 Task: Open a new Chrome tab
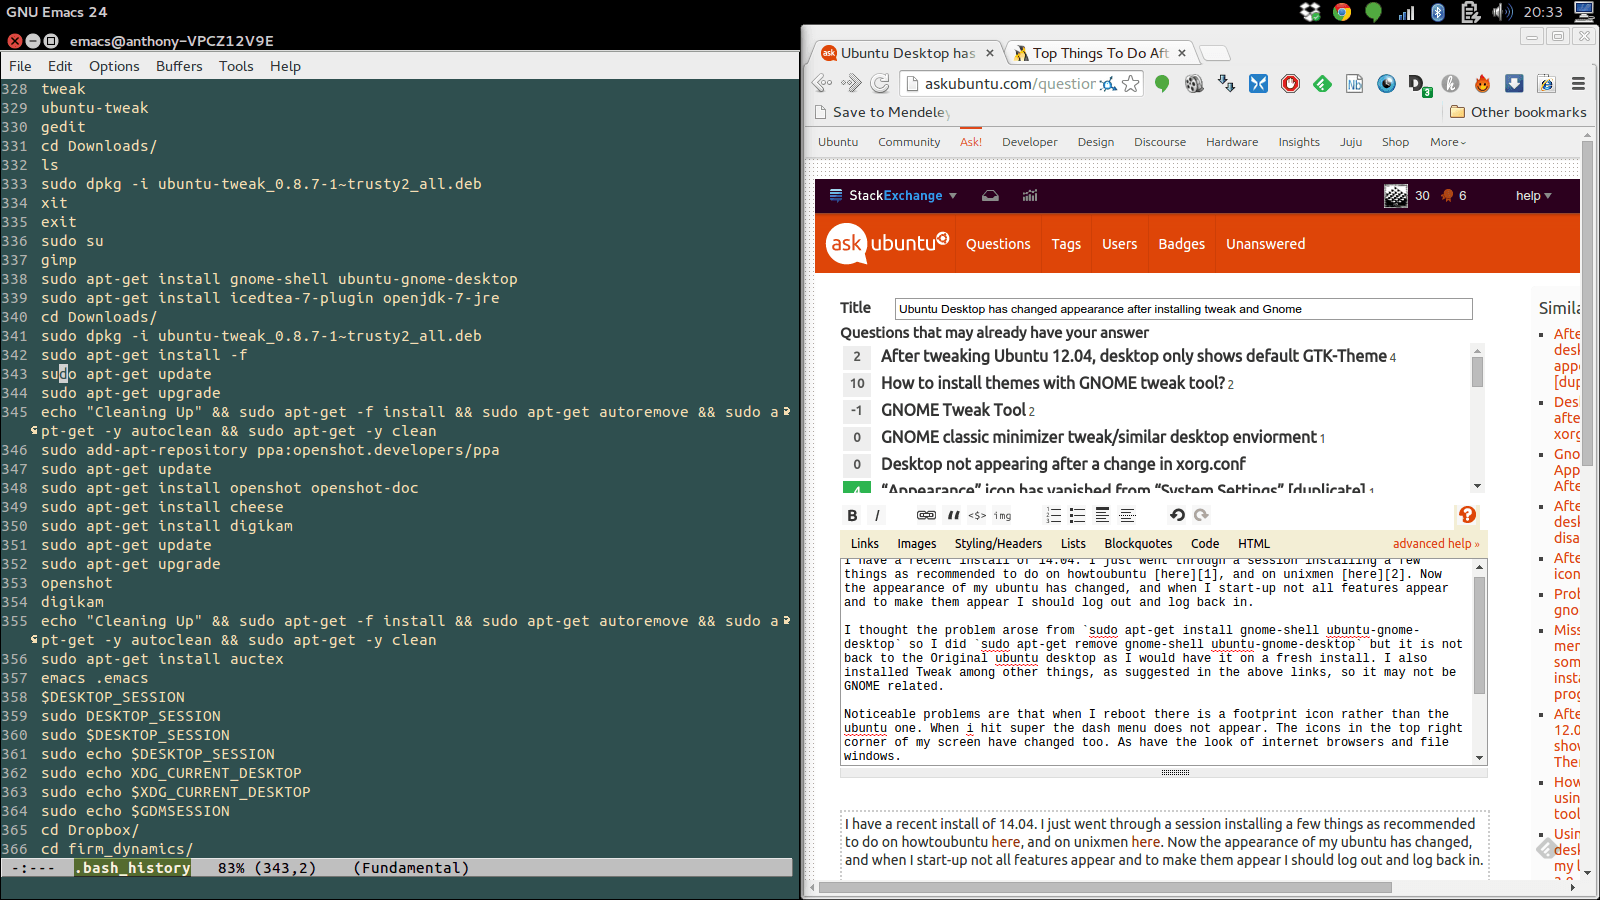1213,53
